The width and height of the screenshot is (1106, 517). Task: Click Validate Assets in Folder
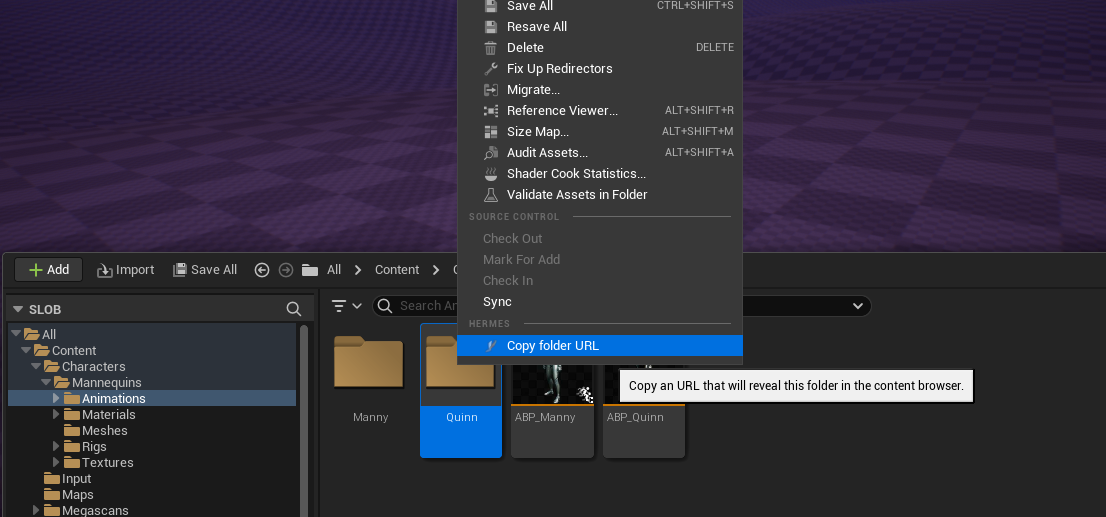pos(576,195)
